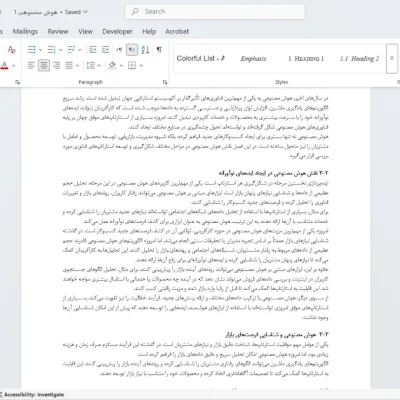Open Line Spacing dropdown arrow
The height and width of the screenshot is (400, 400).
tap(99, 66)
